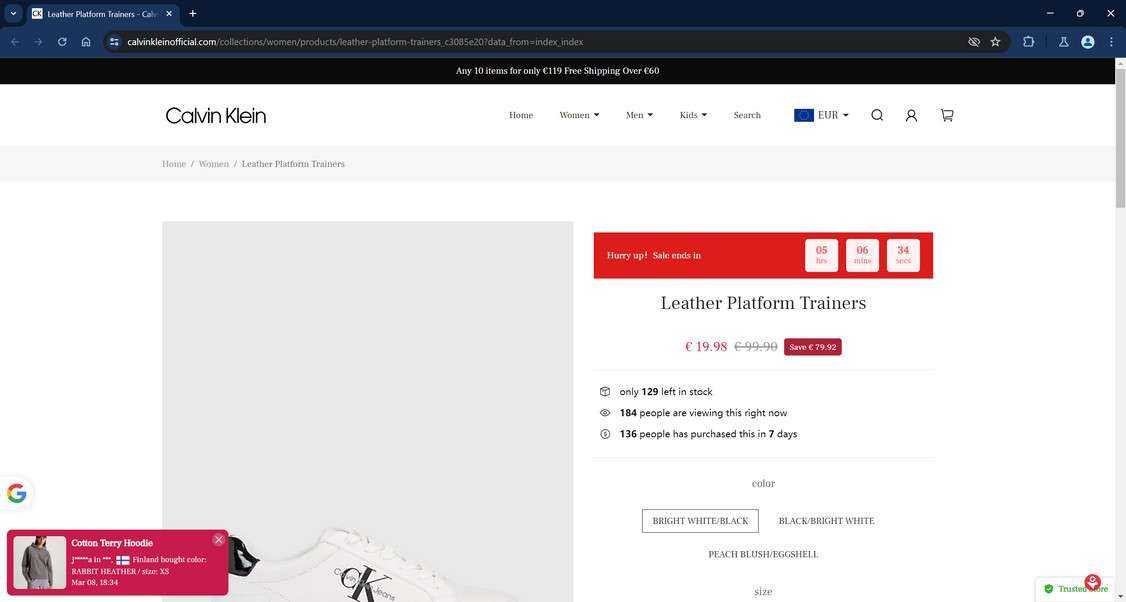
Task: Click the browser forward arrow
Action: tap(39, 42)
